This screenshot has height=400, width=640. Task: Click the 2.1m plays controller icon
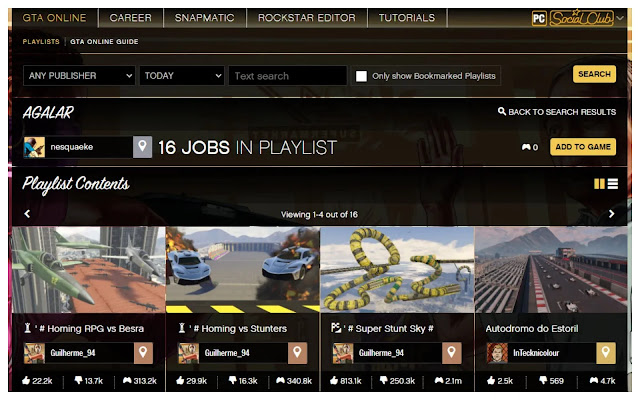pos(439,381)
